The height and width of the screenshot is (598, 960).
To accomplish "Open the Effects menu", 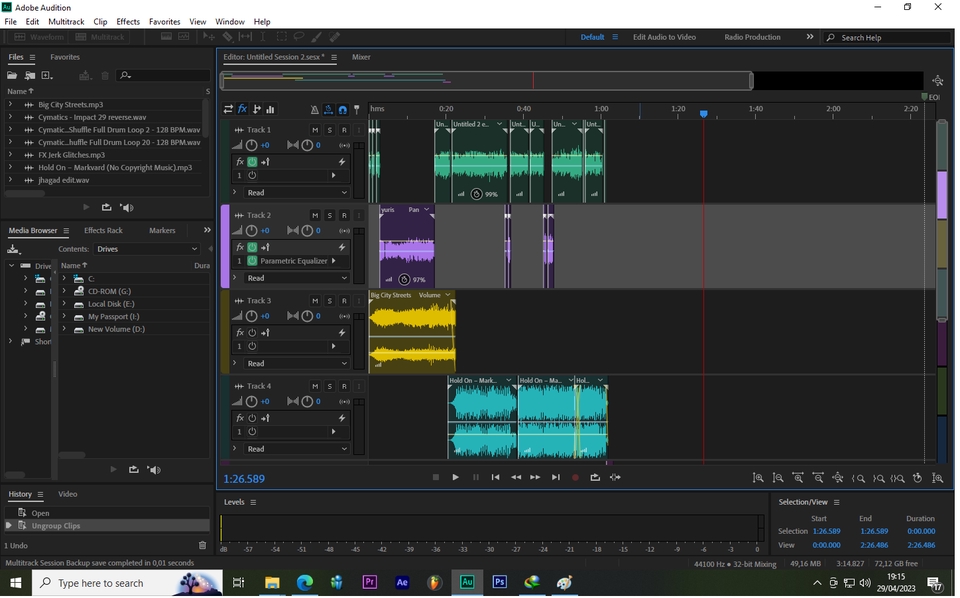I will pyautogui.click(x=128, y=21).
